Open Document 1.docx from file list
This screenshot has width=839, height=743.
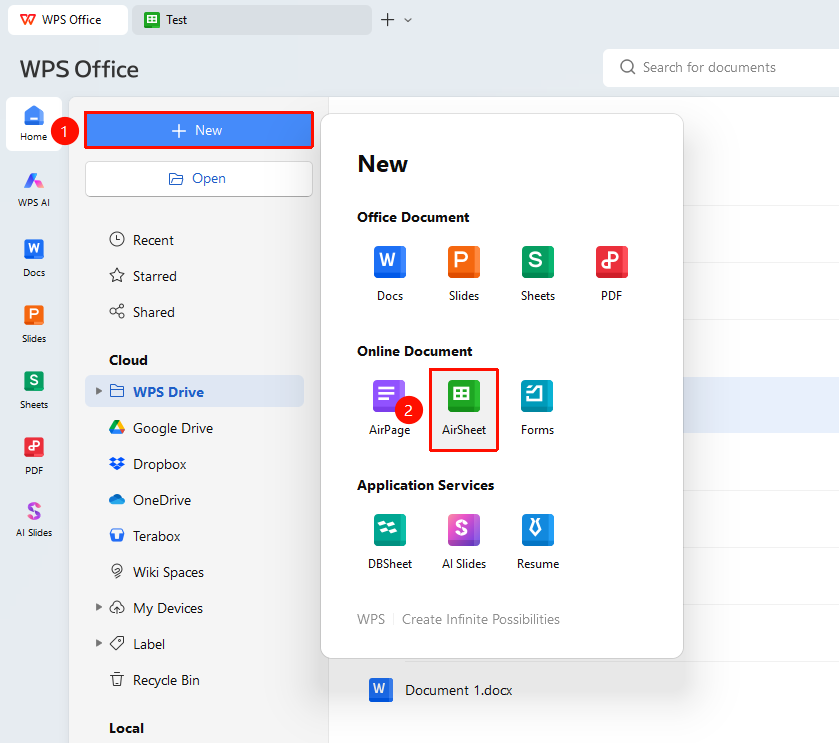[441, 690]
